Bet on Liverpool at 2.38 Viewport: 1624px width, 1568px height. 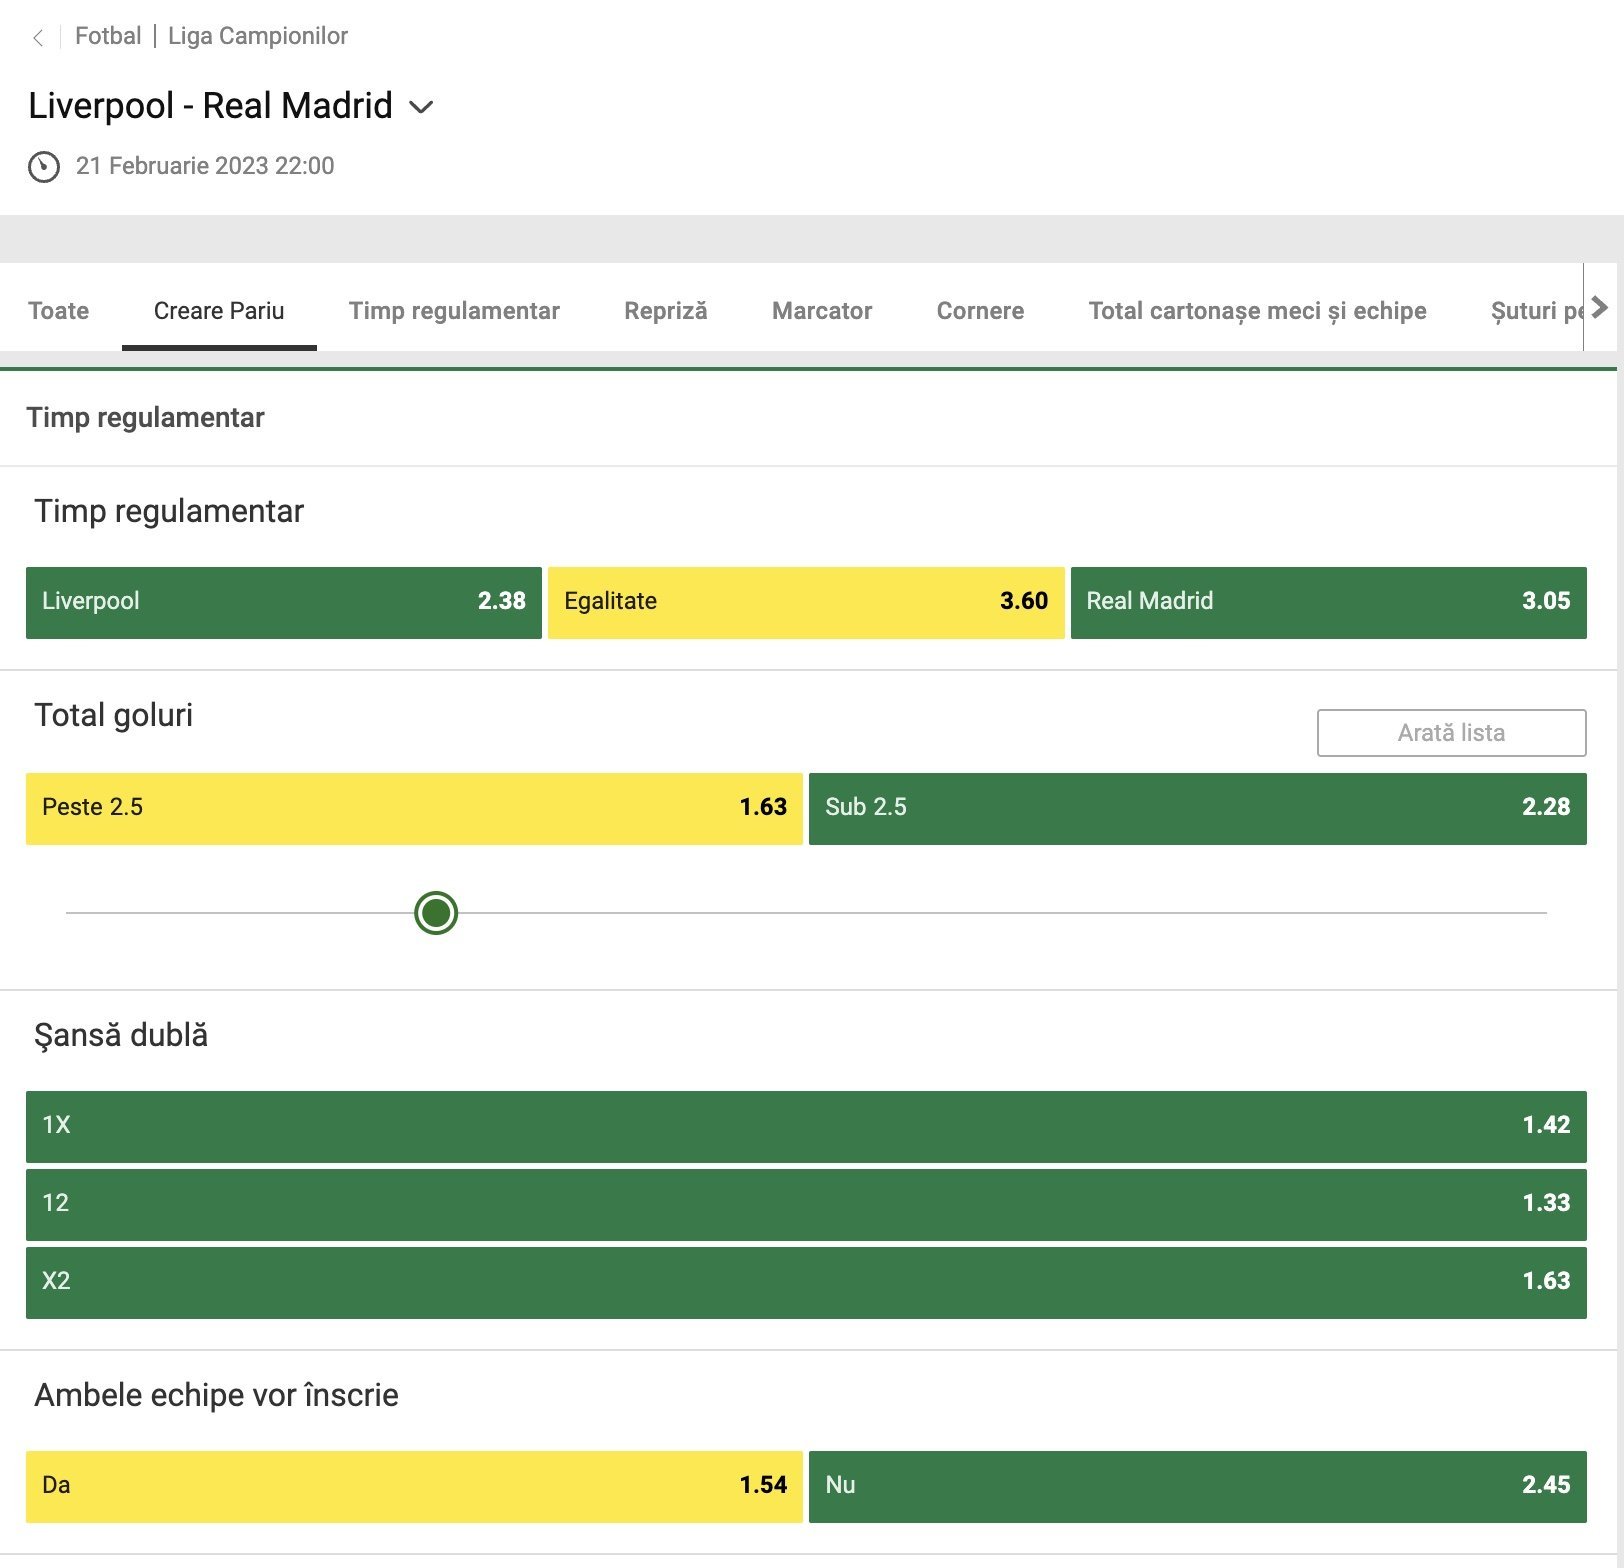tap(284, 603)
